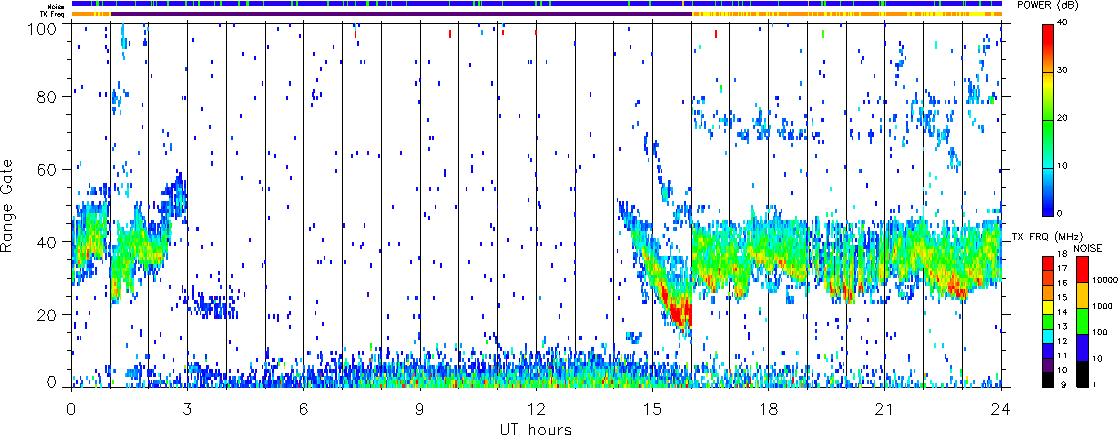Click the 'NOISE' legend title
The width and height of the screenshot is (1118, 435).
pos(1087,247)
